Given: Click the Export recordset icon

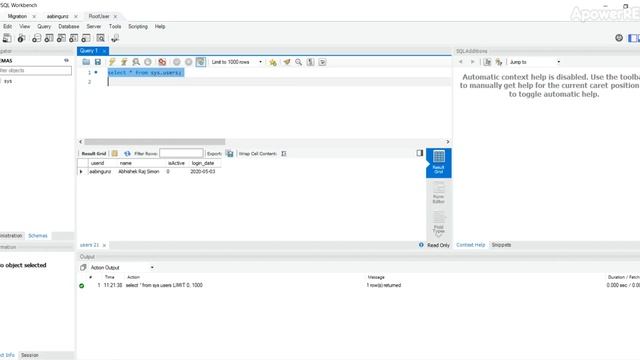Looking at the screenshot, I should click(x=230, y=153).
